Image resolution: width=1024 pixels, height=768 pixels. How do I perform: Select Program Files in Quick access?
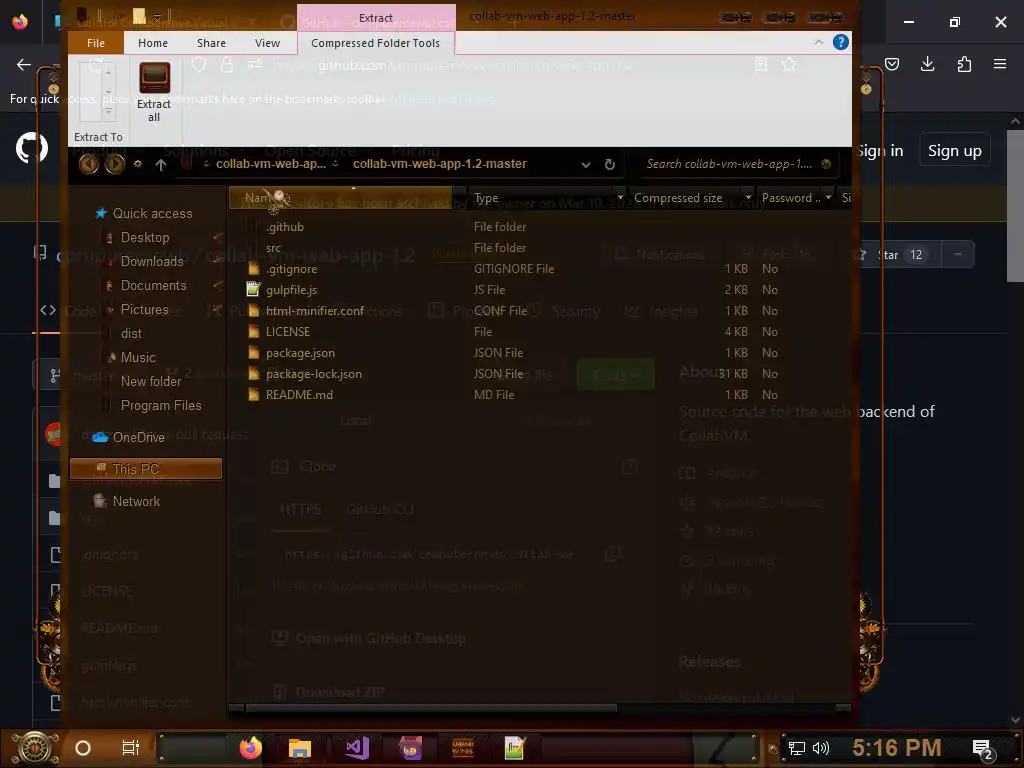click(161, 405)
